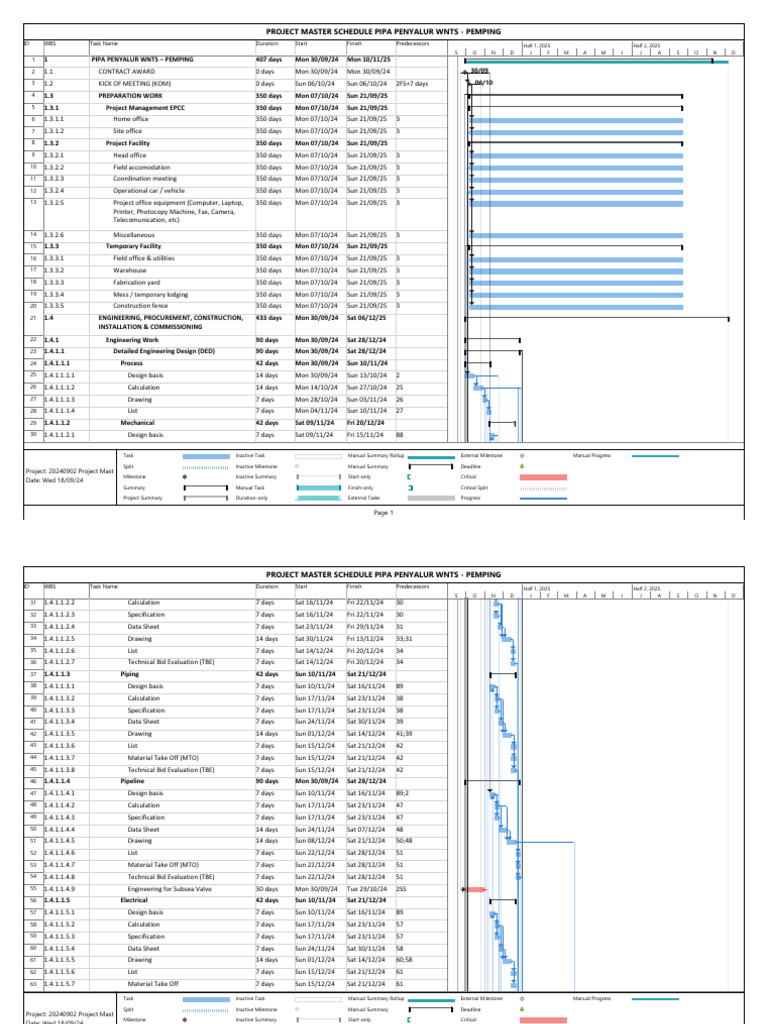Select the CONTRACT AWARD task name
This screenshot has width=768, height=1024.
click(x=127, y=72)
